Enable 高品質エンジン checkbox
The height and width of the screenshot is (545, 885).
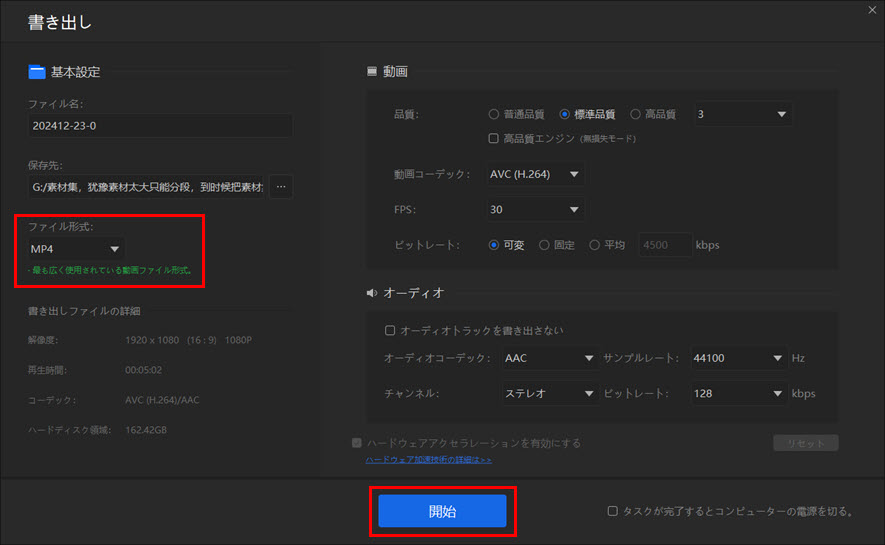(494, 138)
